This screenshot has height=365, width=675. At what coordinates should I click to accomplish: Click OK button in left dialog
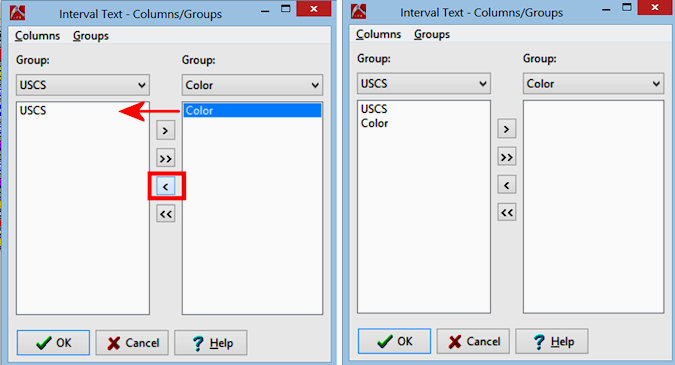pyautogui.click(x=53, y=343)
